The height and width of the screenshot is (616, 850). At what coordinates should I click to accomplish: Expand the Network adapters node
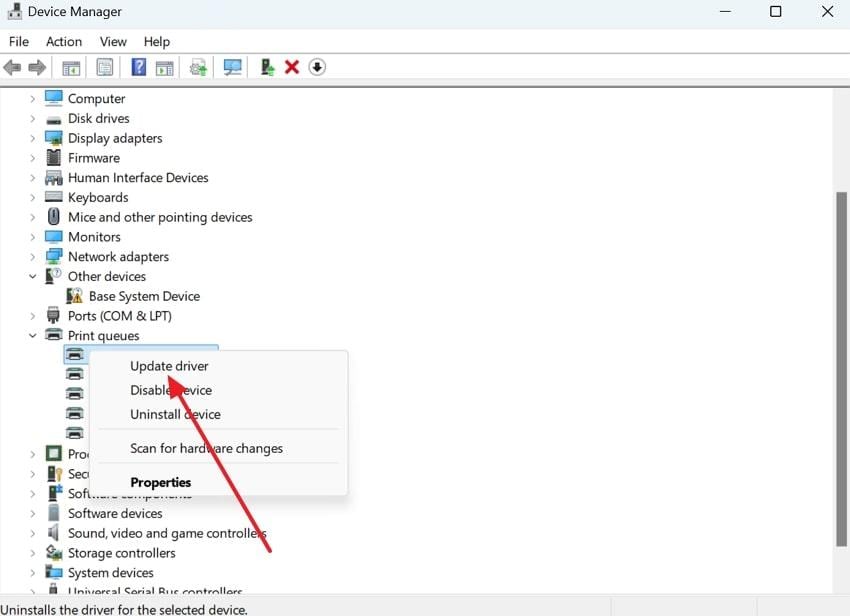(x=32, y=256)
